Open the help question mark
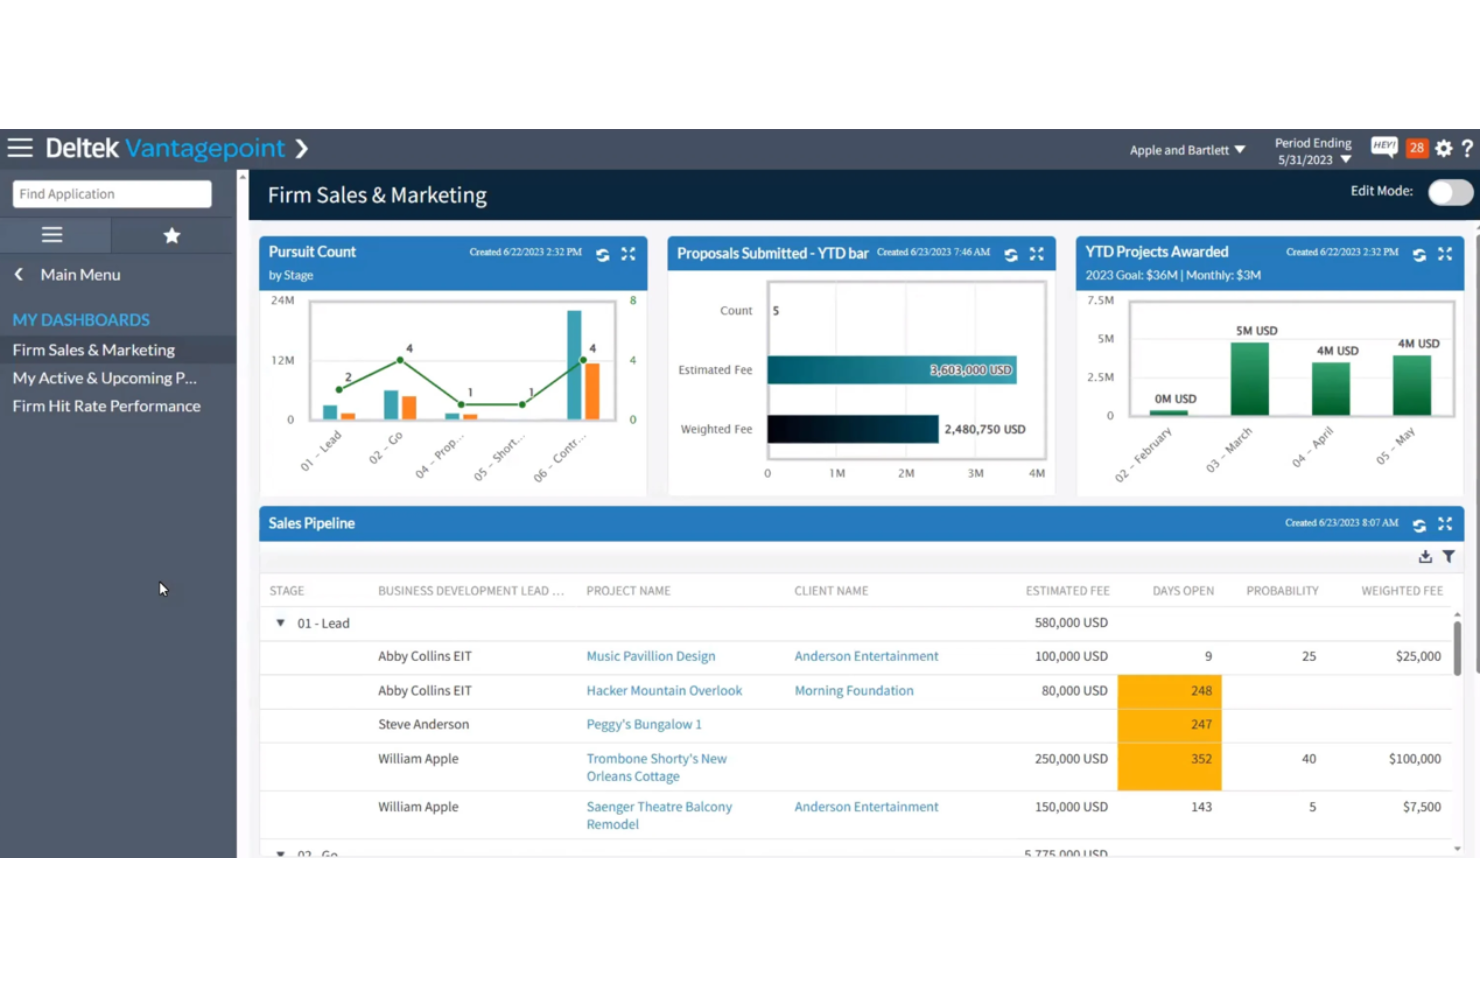Viewport: 1480px width, 987px height. tap(1467, 148)
